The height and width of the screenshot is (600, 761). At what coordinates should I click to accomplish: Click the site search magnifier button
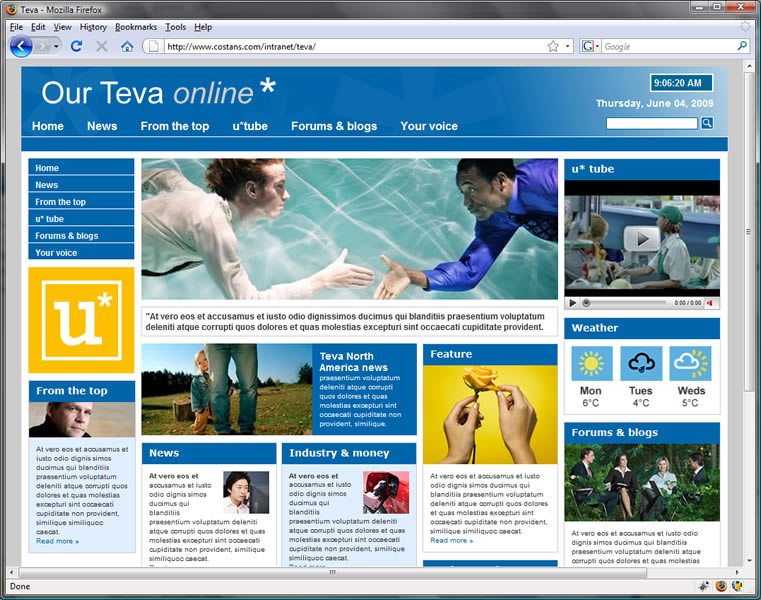click(x=707, y=123)
